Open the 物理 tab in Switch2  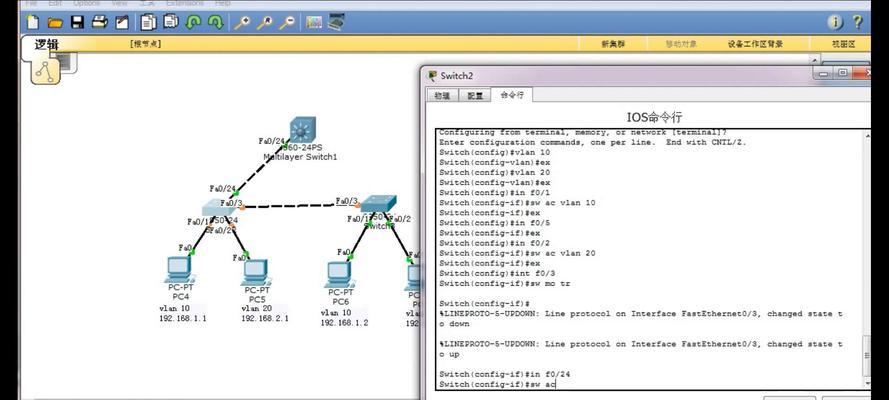pos(442,96)
